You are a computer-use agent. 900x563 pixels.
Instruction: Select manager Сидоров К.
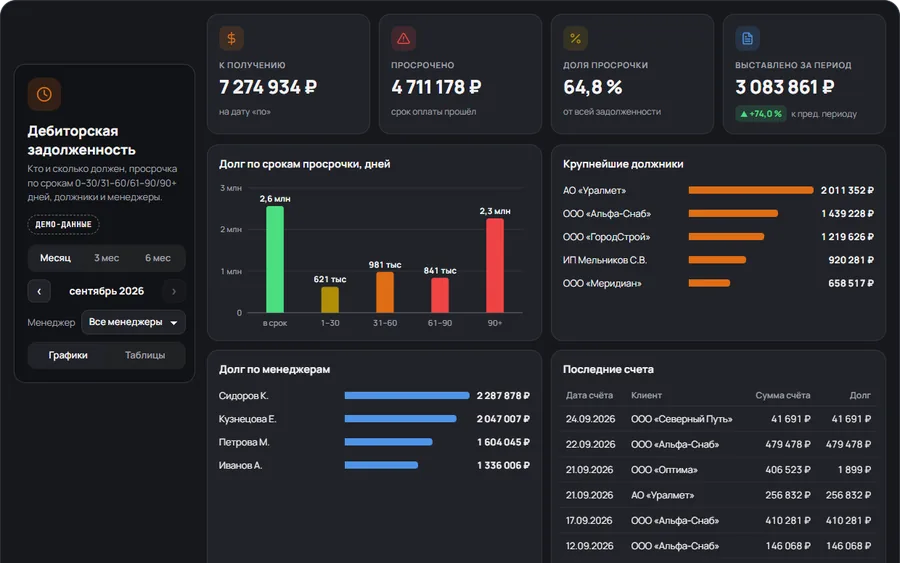pos(243,395)
